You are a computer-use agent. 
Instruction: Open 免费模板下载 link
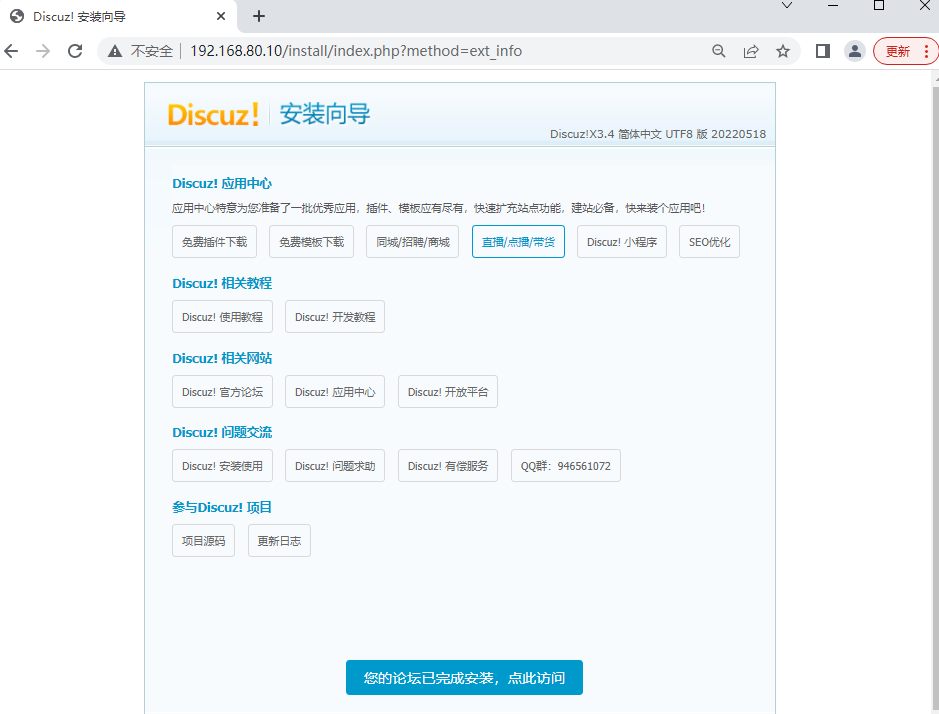coord(311,242)
